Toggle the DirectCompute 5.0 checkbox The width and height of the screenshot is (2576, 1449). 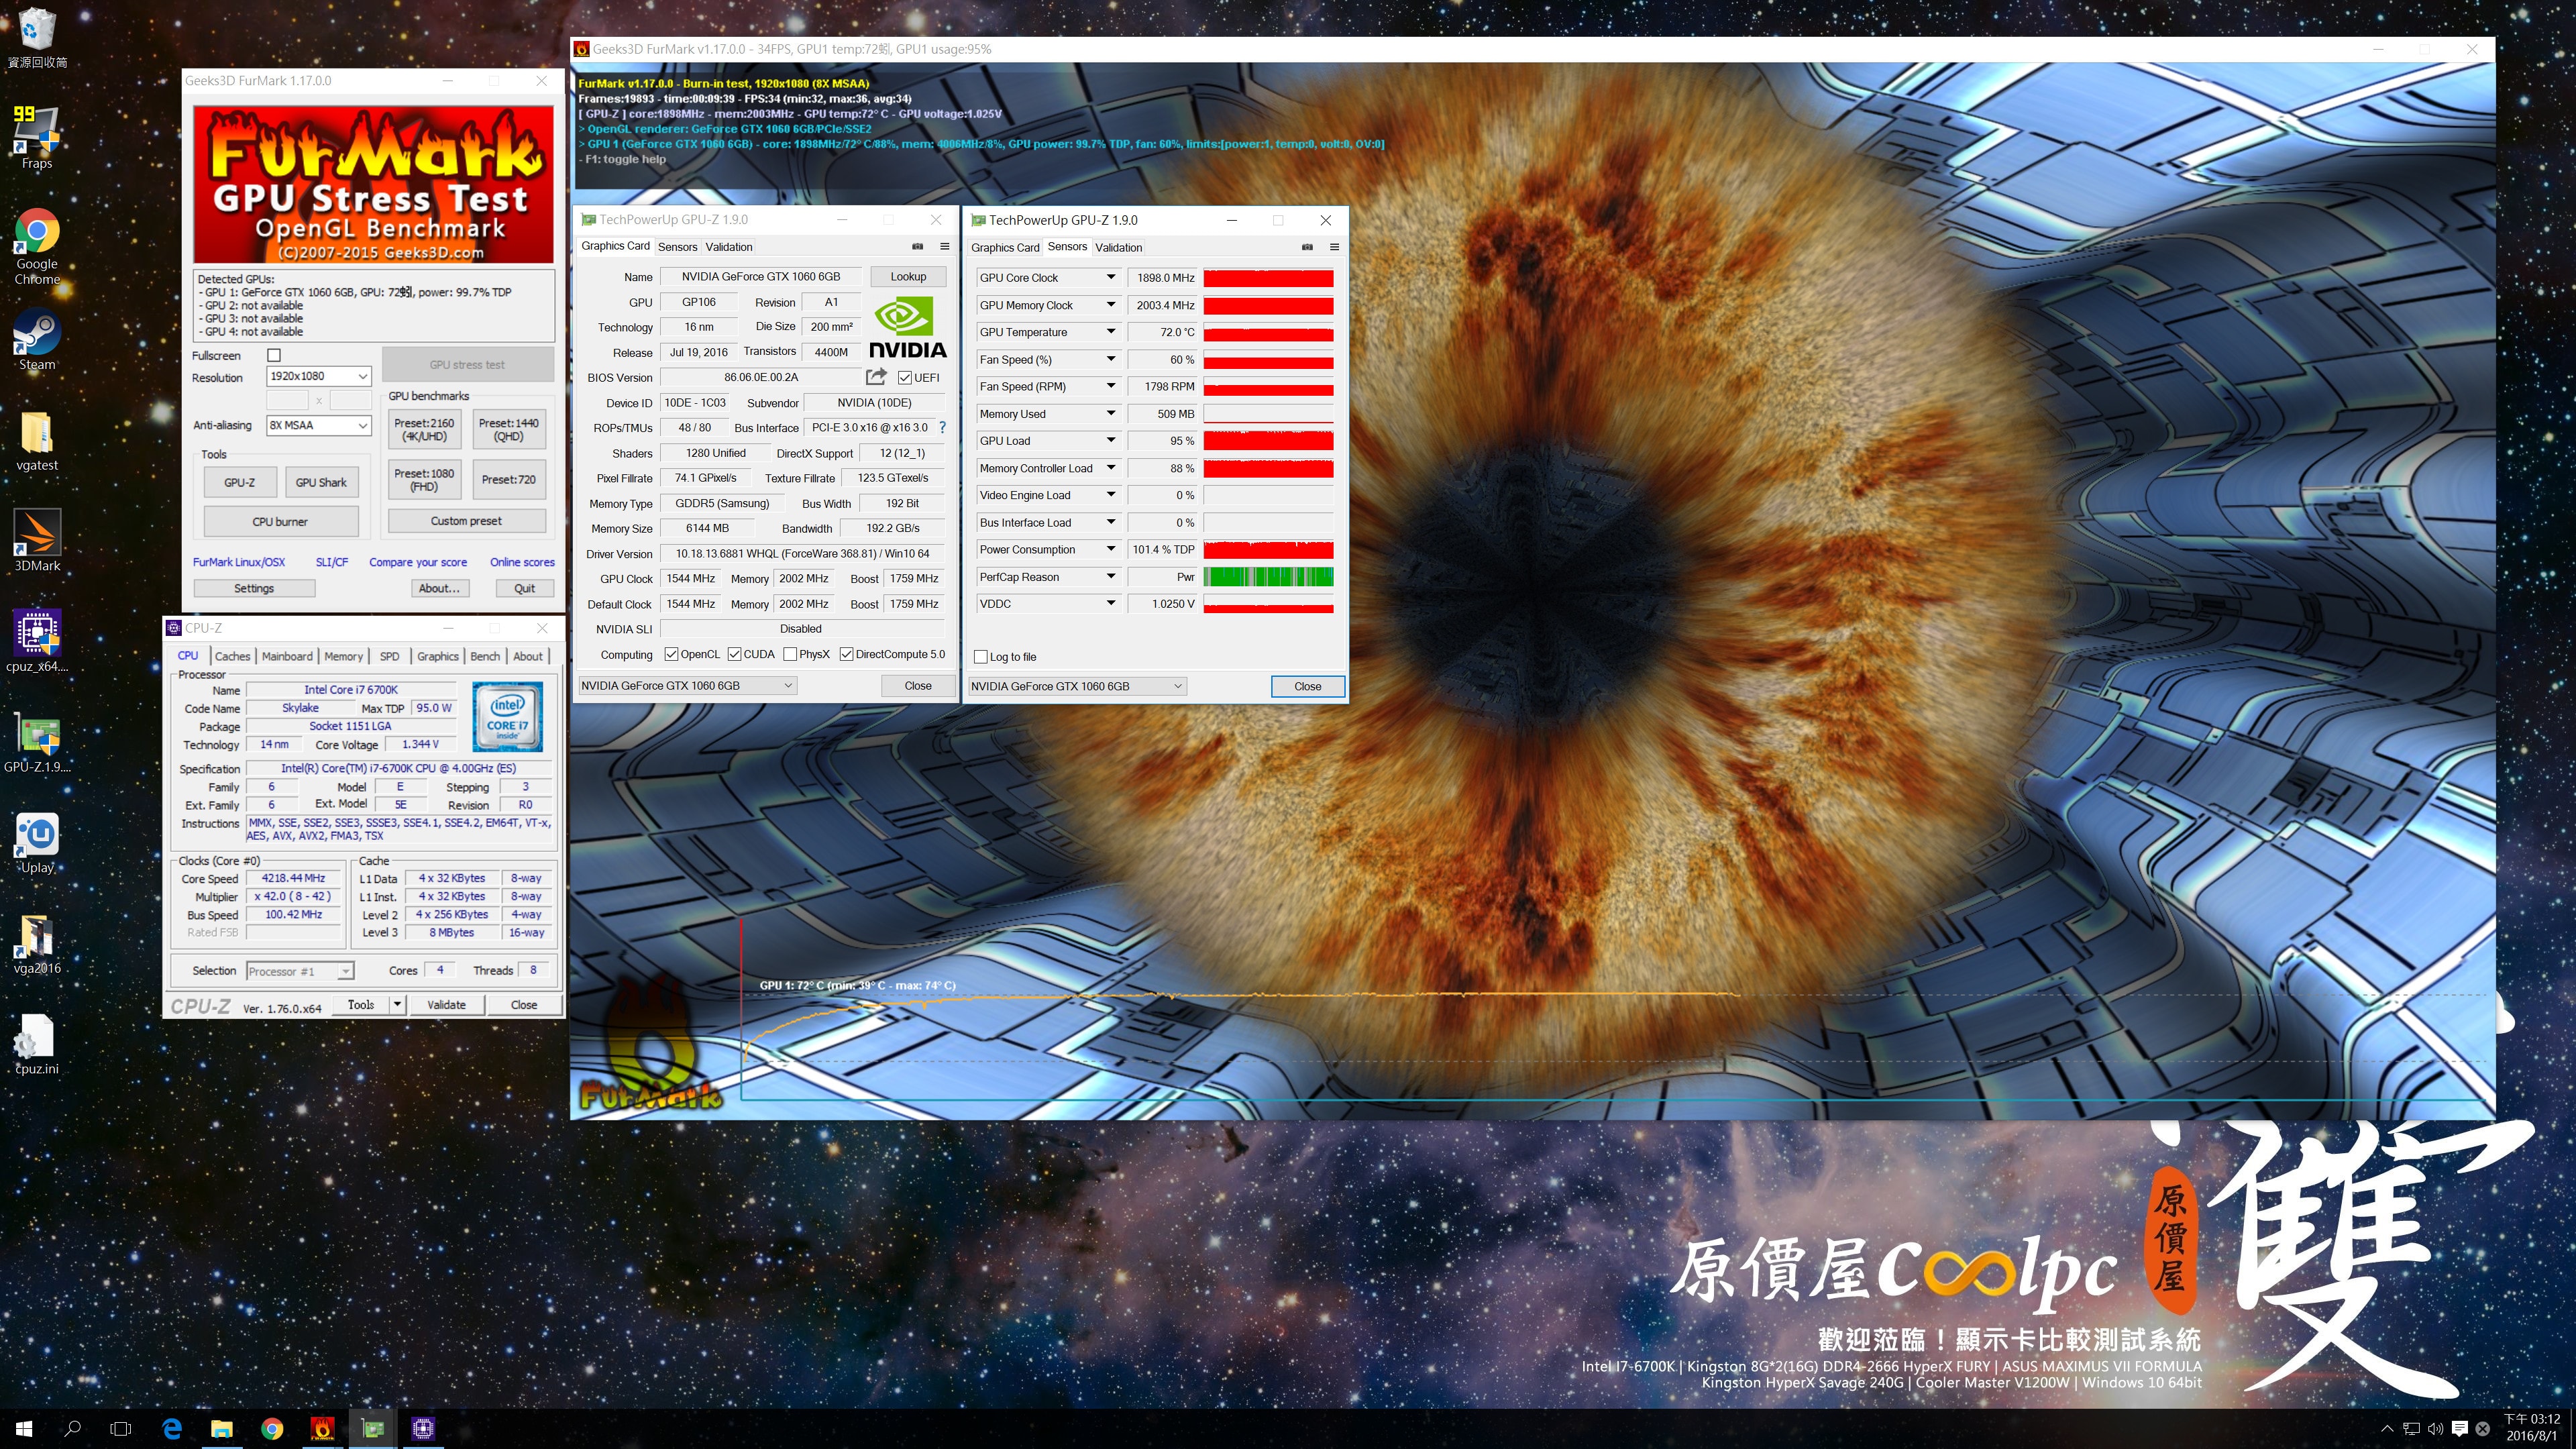(x=846, y=654)
